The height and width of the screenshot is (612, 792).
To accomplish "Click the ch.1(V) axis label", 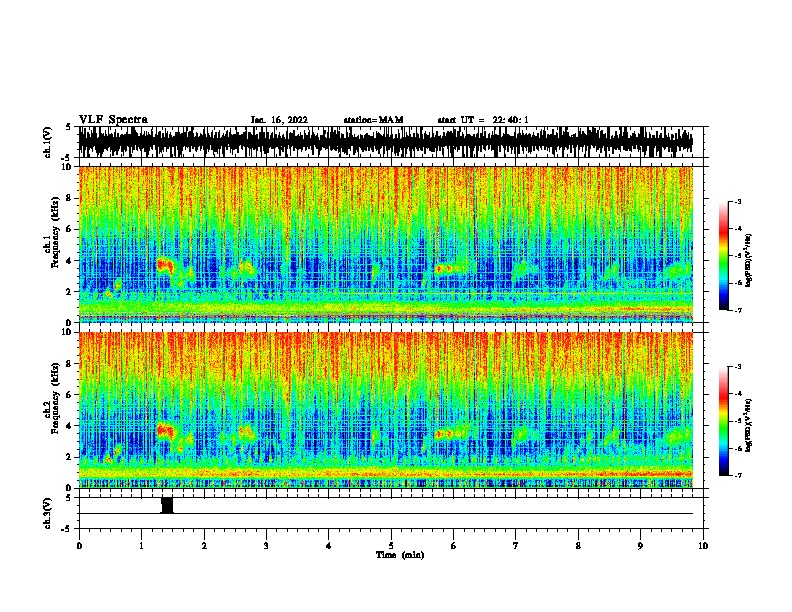I will 48,142.
